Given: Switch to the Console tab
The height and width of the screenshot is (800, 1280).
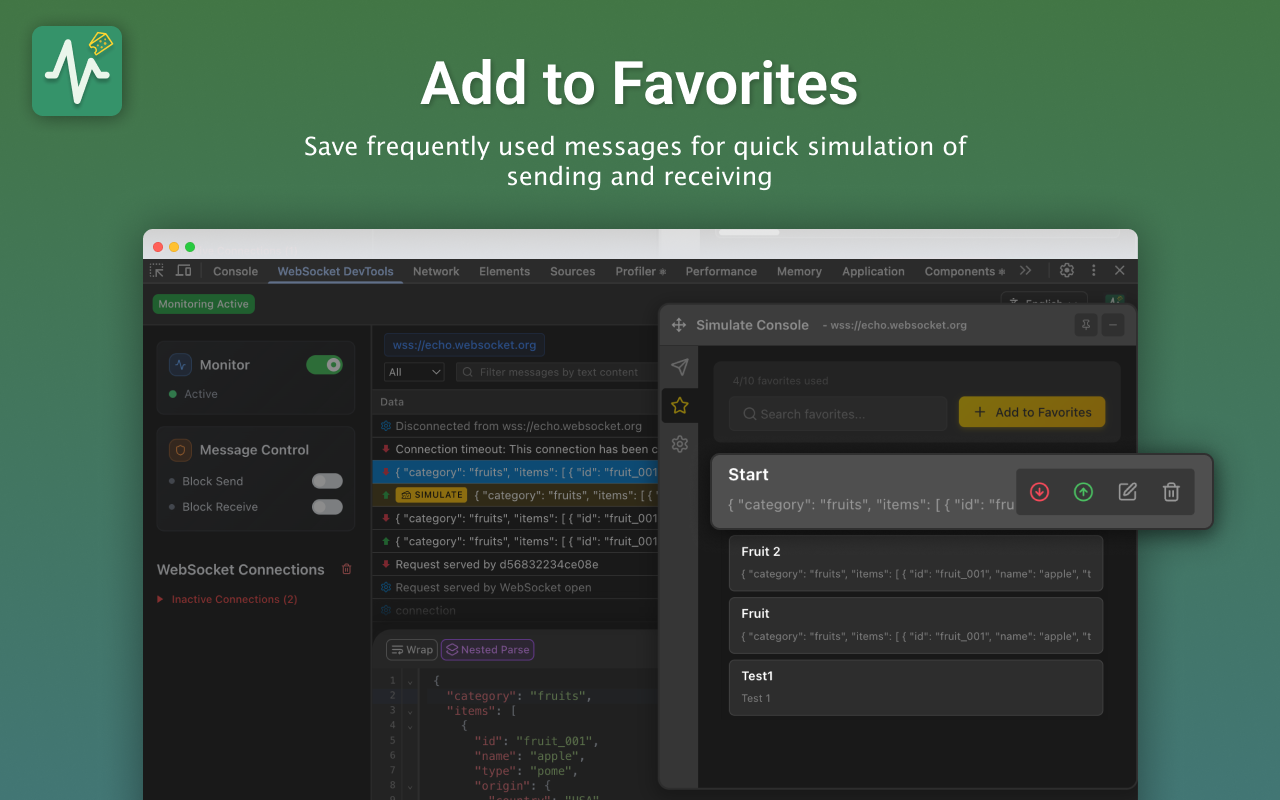Looking at the screenshot, I should pos(235,271).
